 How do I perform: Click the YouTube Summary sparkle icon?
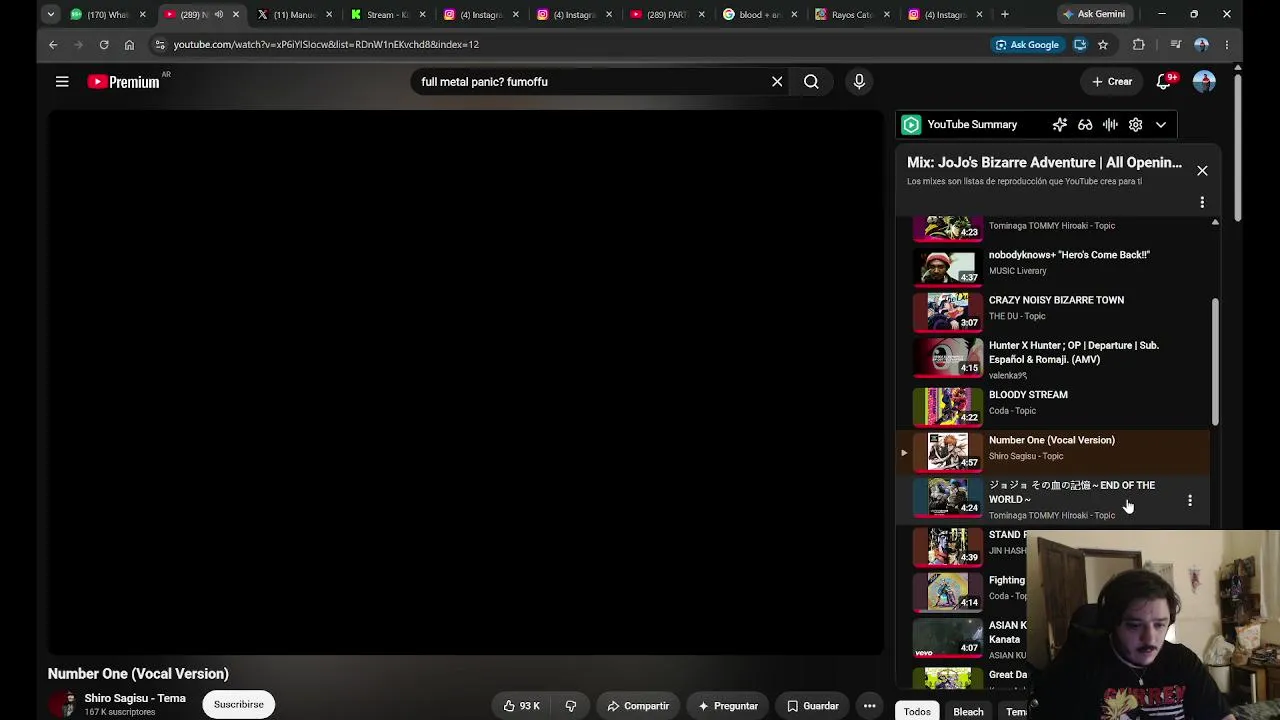1060,125
